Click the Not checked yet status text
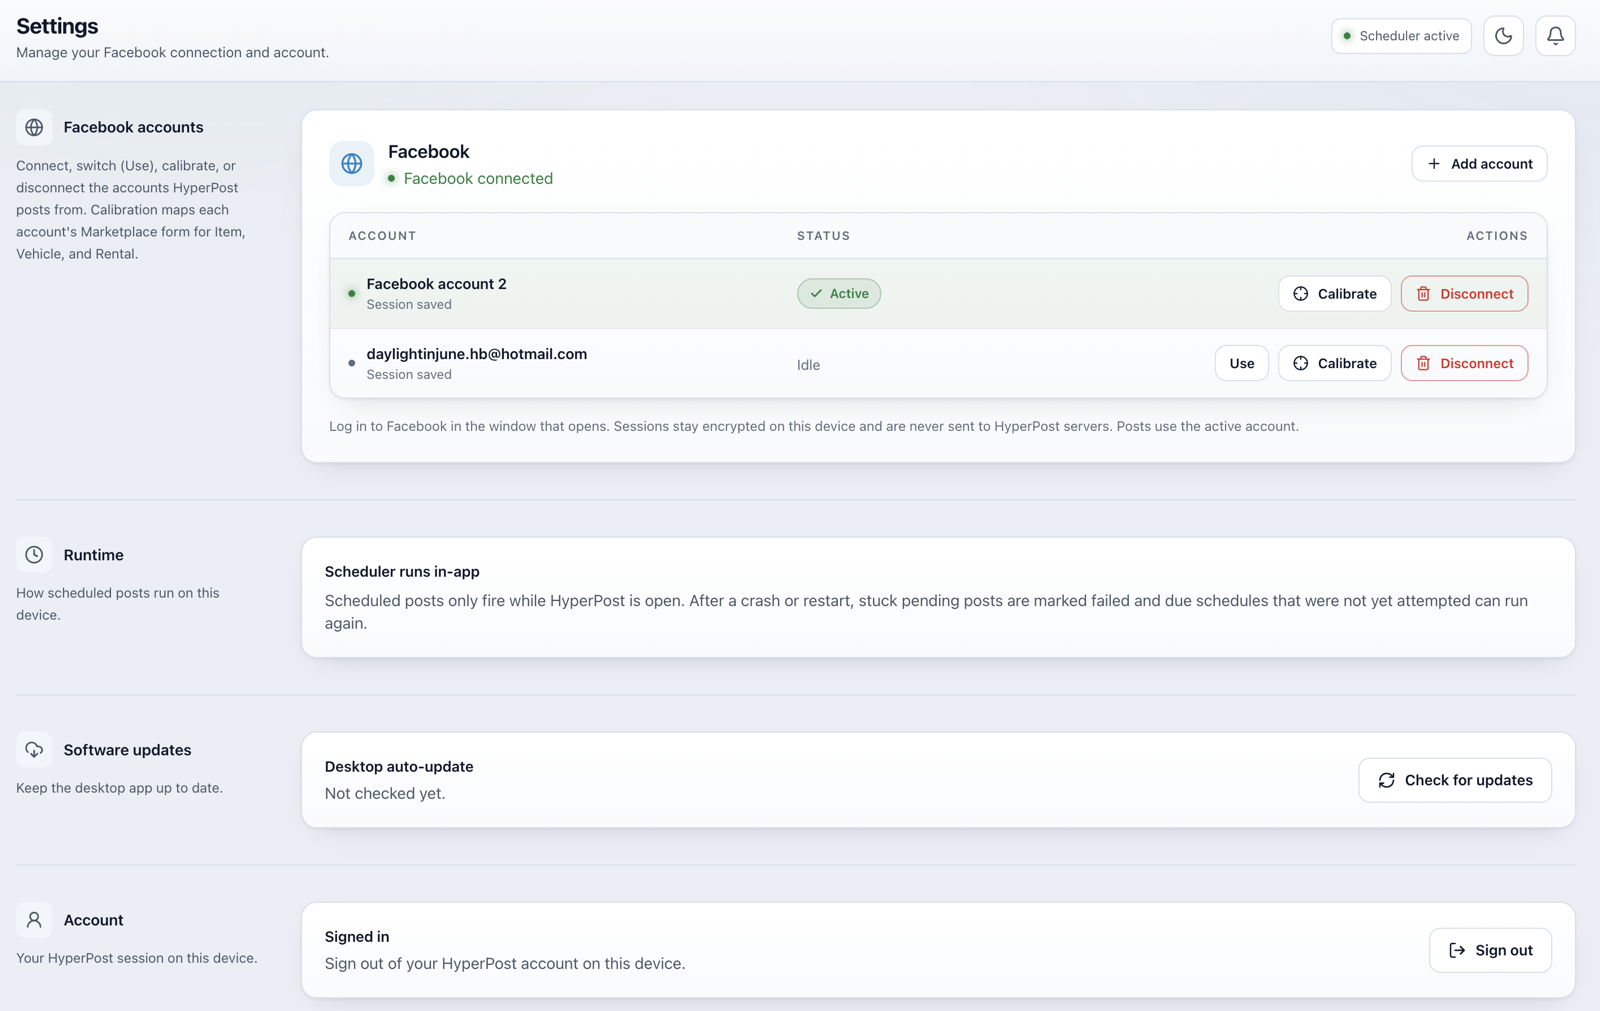Screen dimensions: 1600x1011 (x=385, y=794)
